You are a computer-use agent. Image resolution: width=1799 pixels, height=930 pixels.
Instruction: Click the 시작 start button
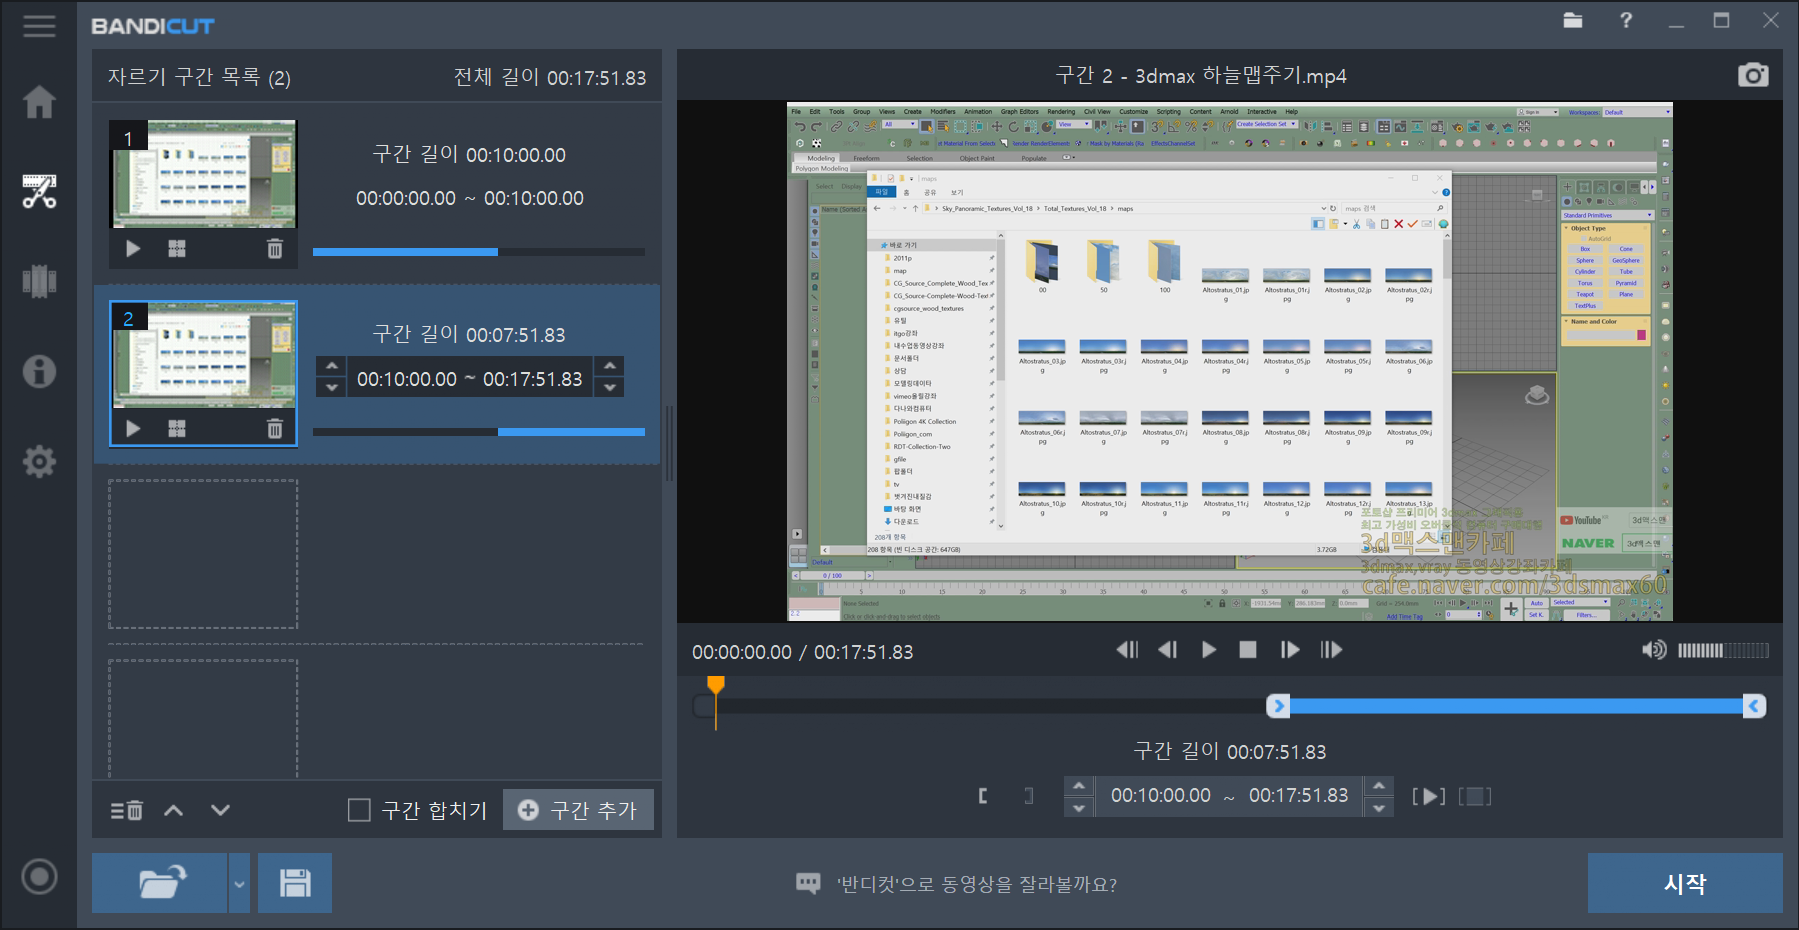(x=1685, y=883)
